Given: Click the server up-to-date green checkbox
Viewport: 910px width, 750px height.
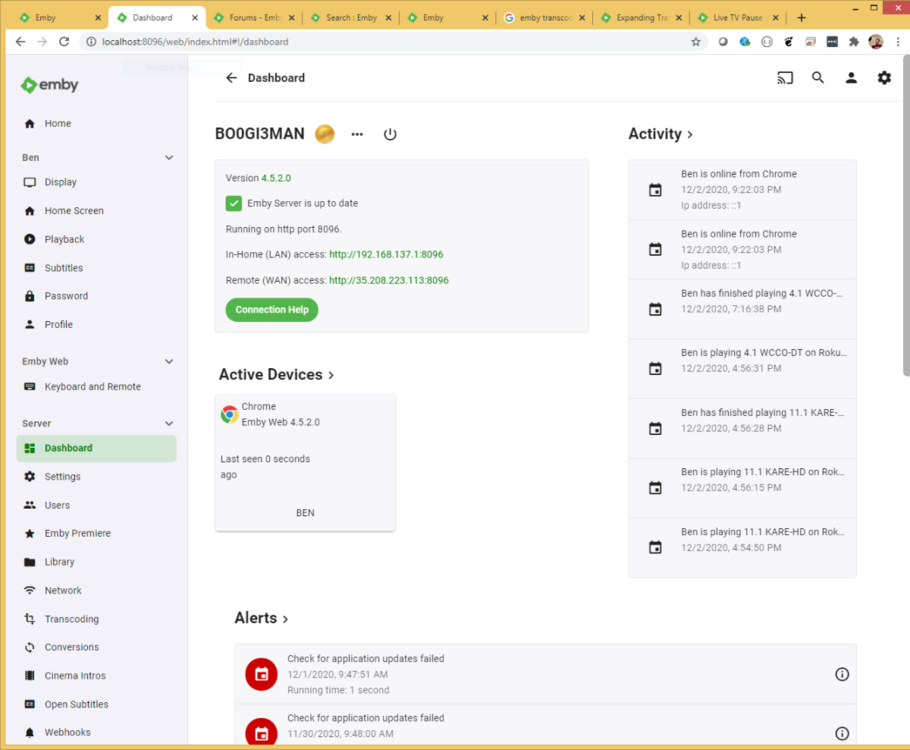Looking at the screenshot, I should (x=234, y=203).
